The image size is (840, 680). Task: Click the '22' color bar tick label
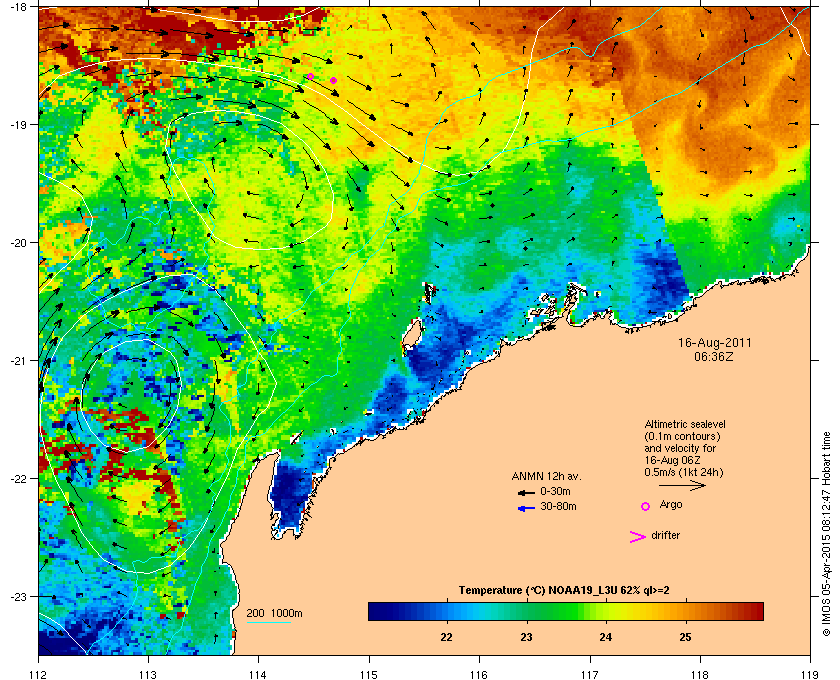click(x=446, y=637)
